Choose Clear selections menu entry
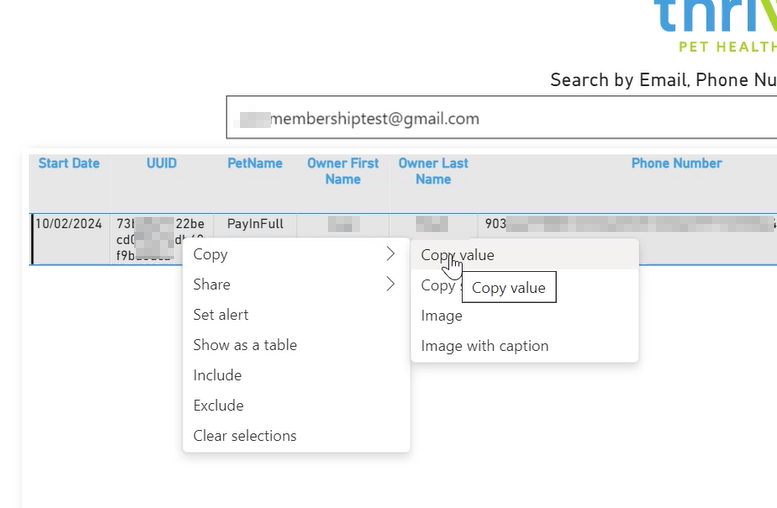 coord(245,436)
